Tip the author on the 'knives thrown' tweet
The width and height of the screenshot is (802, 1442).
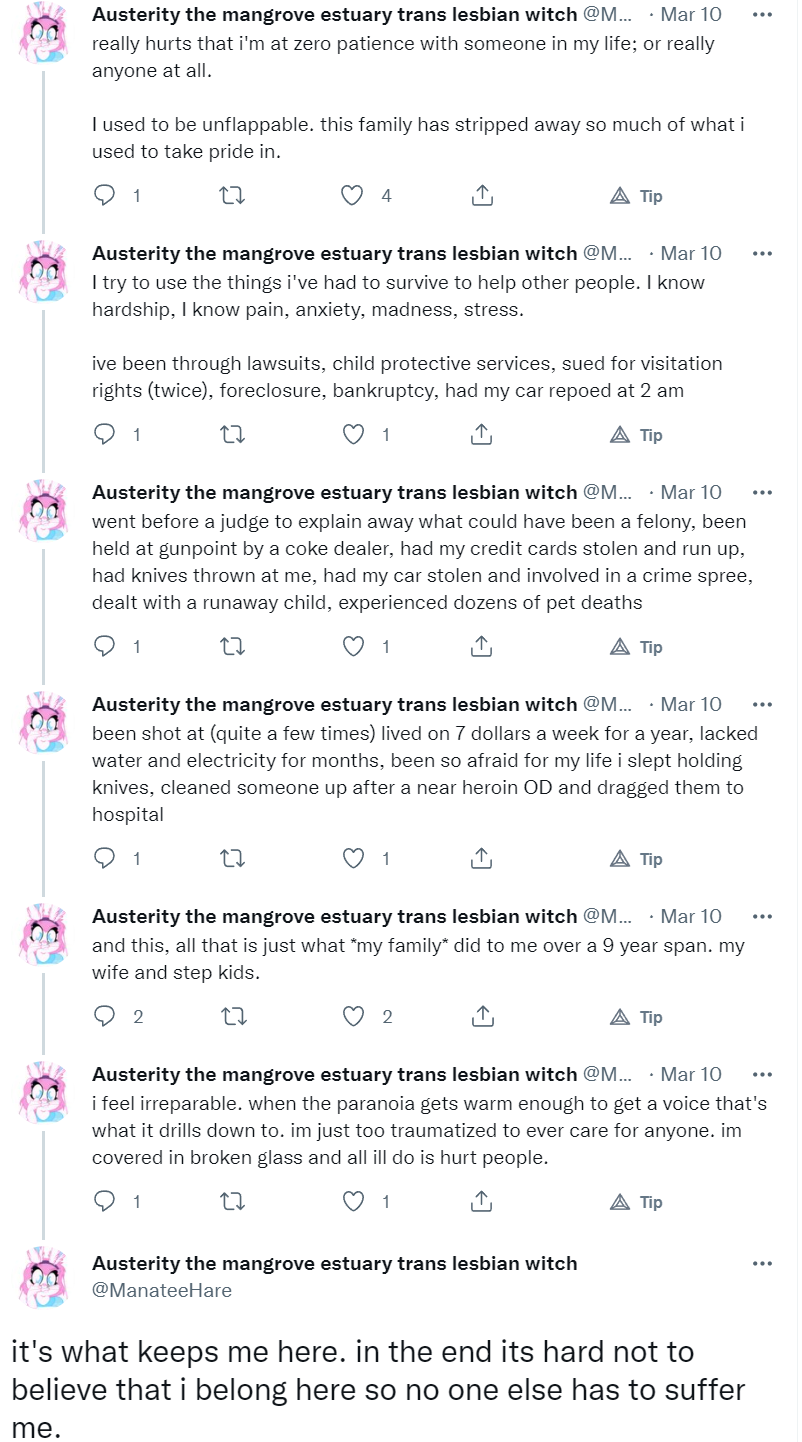[637, 647]
